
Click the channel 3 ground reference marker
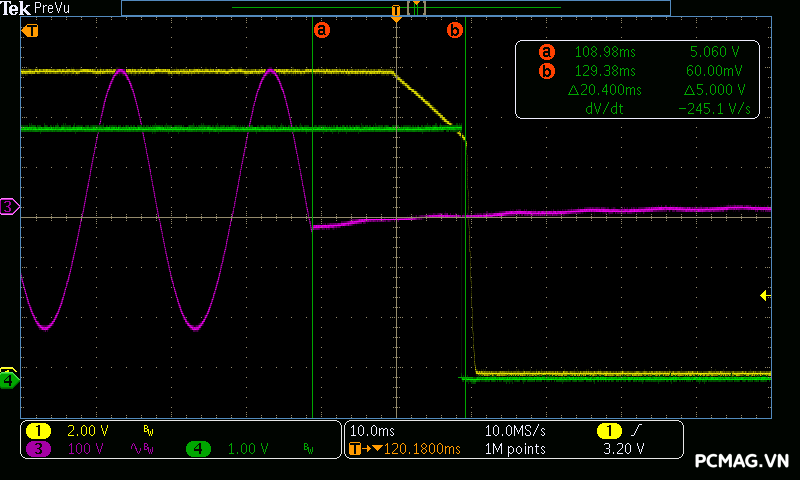click(9, 206)
